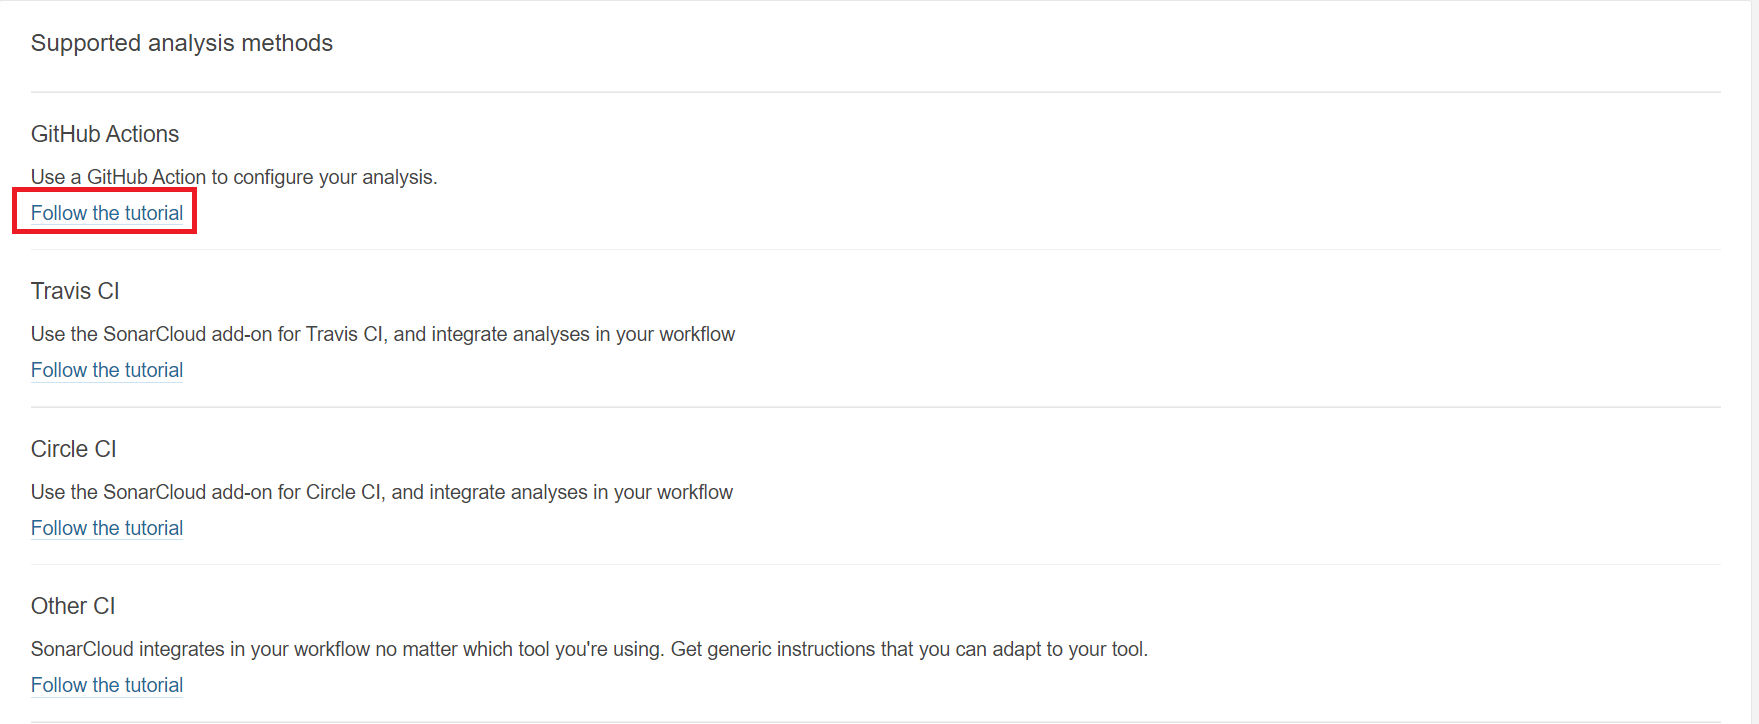
Task: Click the vertical scrollbar at the right edge
Action: (1755, 362)
